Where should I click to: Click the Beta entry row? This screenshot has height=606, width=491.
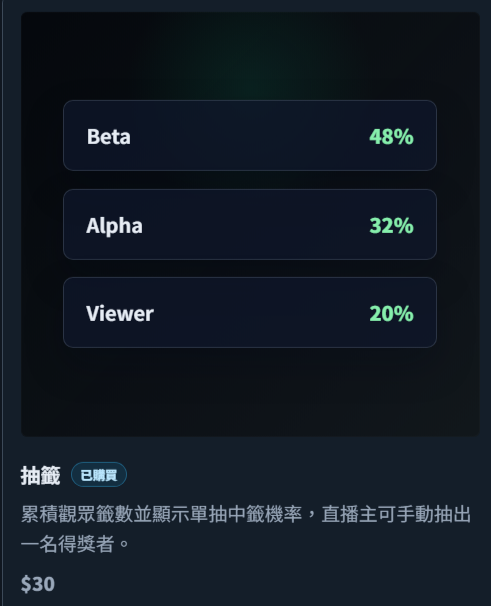250,136
